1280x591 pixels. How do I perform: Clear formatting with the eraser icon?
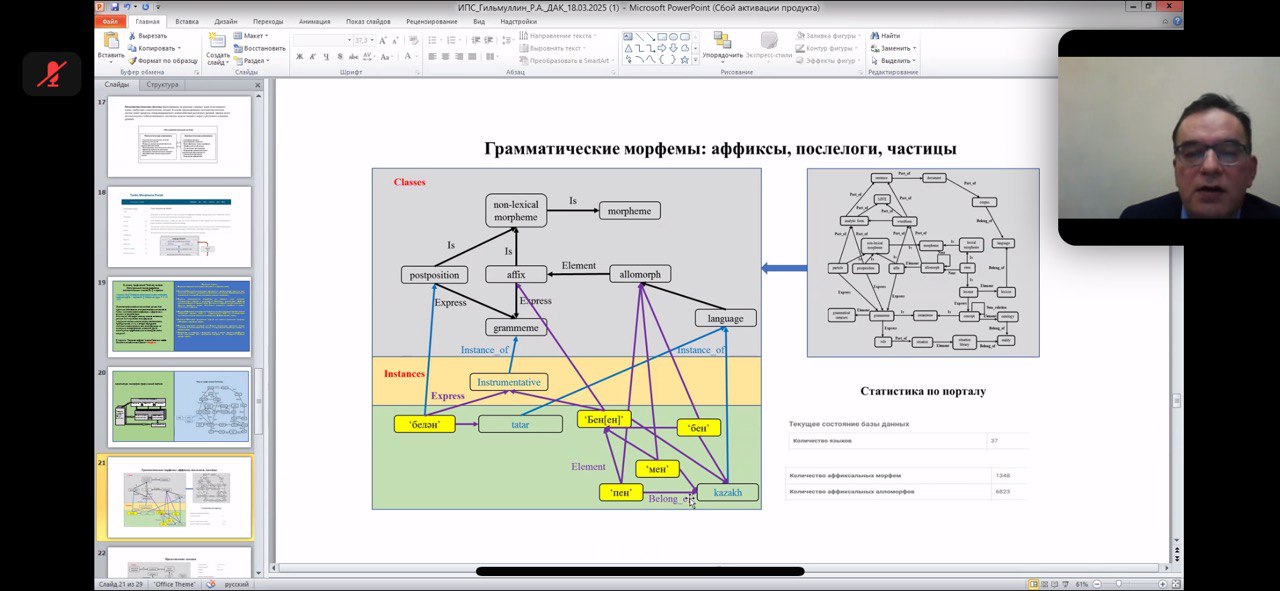tap(414, 41)
